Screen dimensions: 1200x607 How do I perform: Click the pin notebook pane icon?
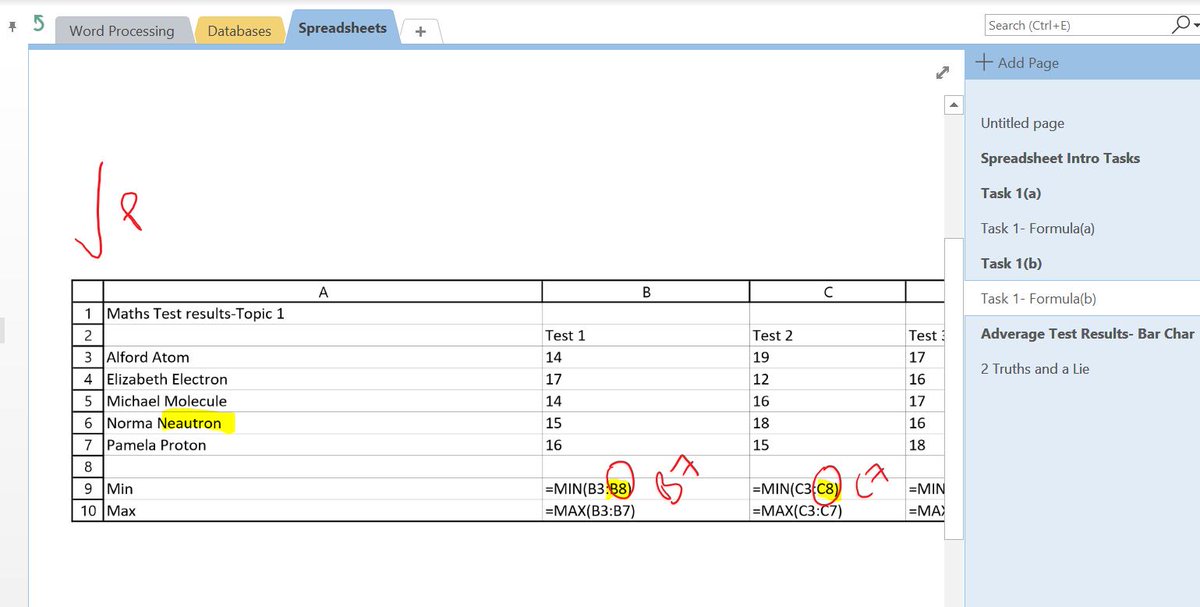click(x=11, y=27)
